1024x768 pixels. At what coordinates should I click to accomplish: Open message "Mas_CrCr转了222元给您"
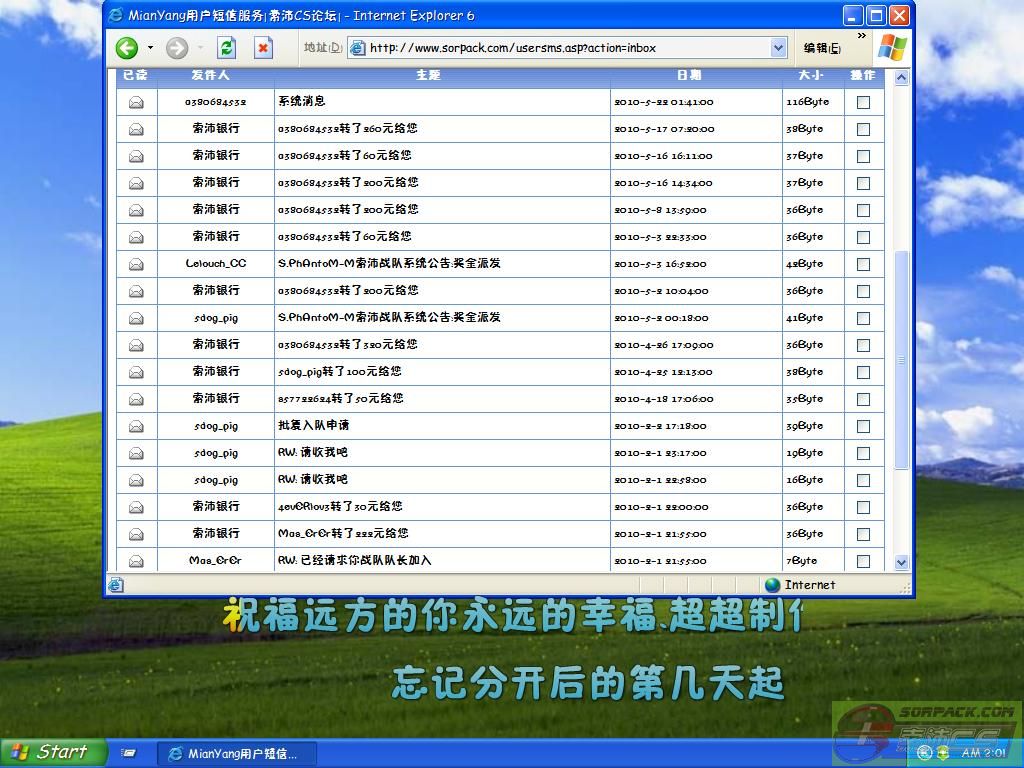pyautogui.click(x=343, y=533)
